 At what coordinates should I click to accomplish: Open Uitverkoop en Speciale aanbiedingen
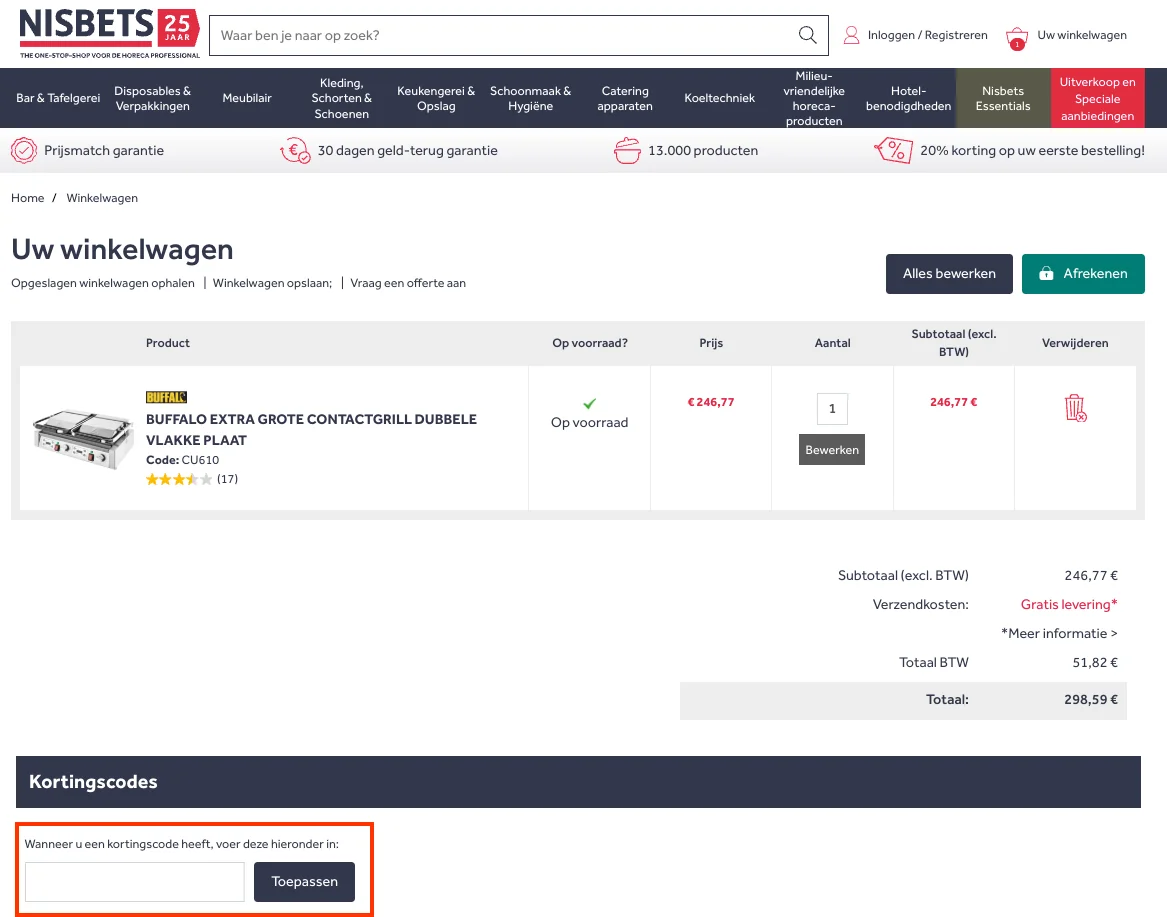(1097, 98)
